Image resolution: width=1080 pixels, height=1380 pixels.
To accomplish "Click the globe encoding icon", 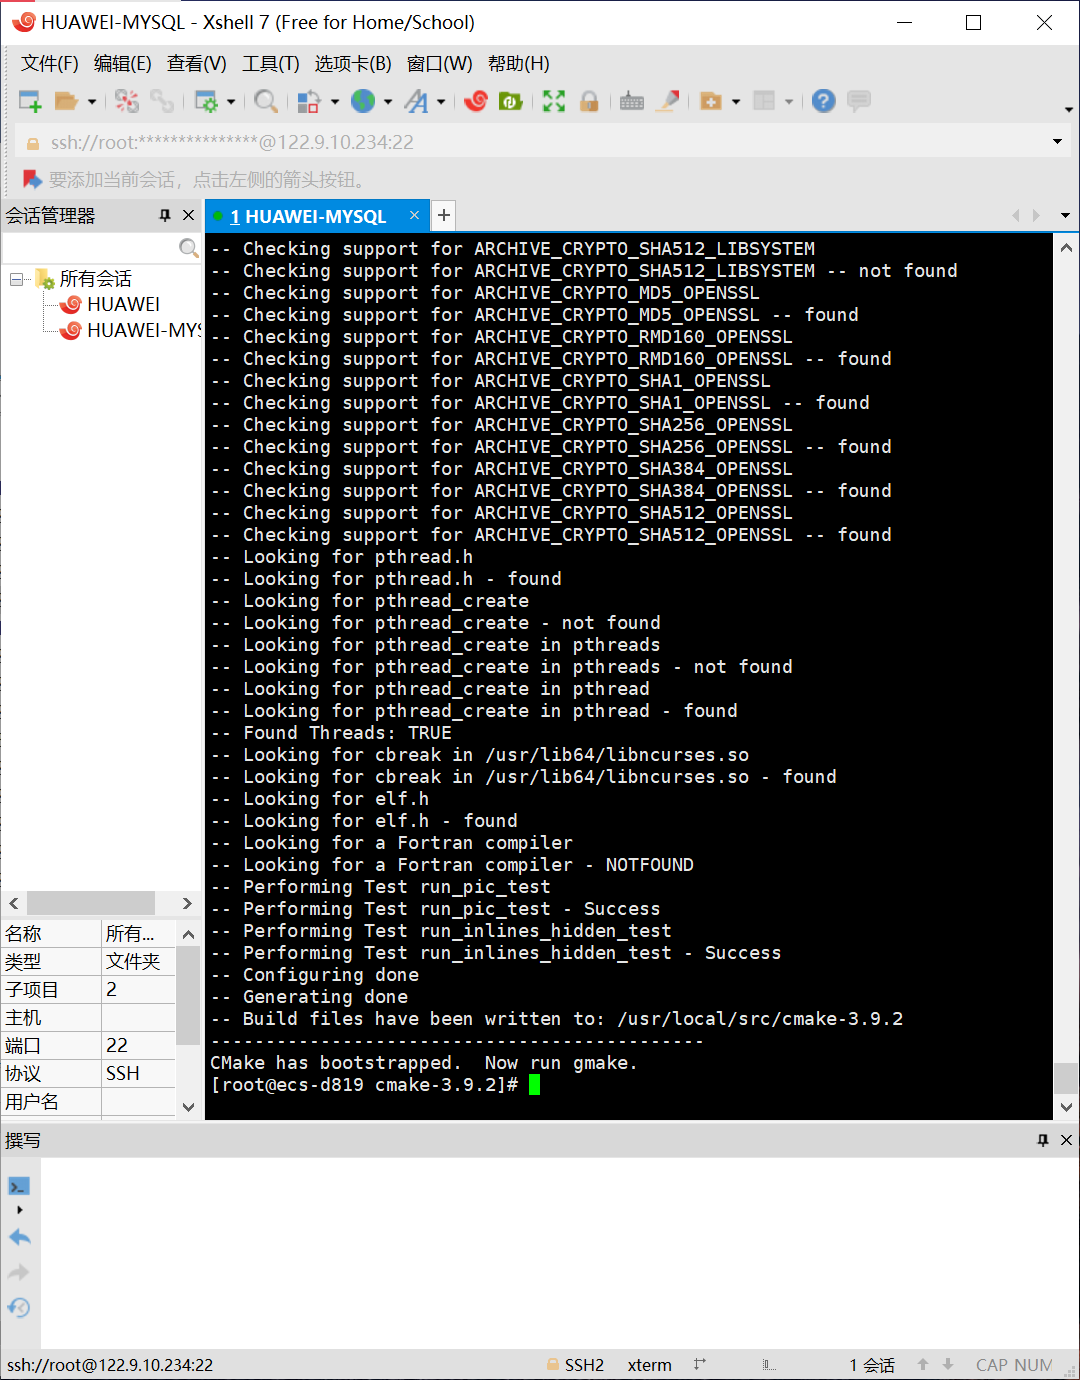I will [363, 100].
